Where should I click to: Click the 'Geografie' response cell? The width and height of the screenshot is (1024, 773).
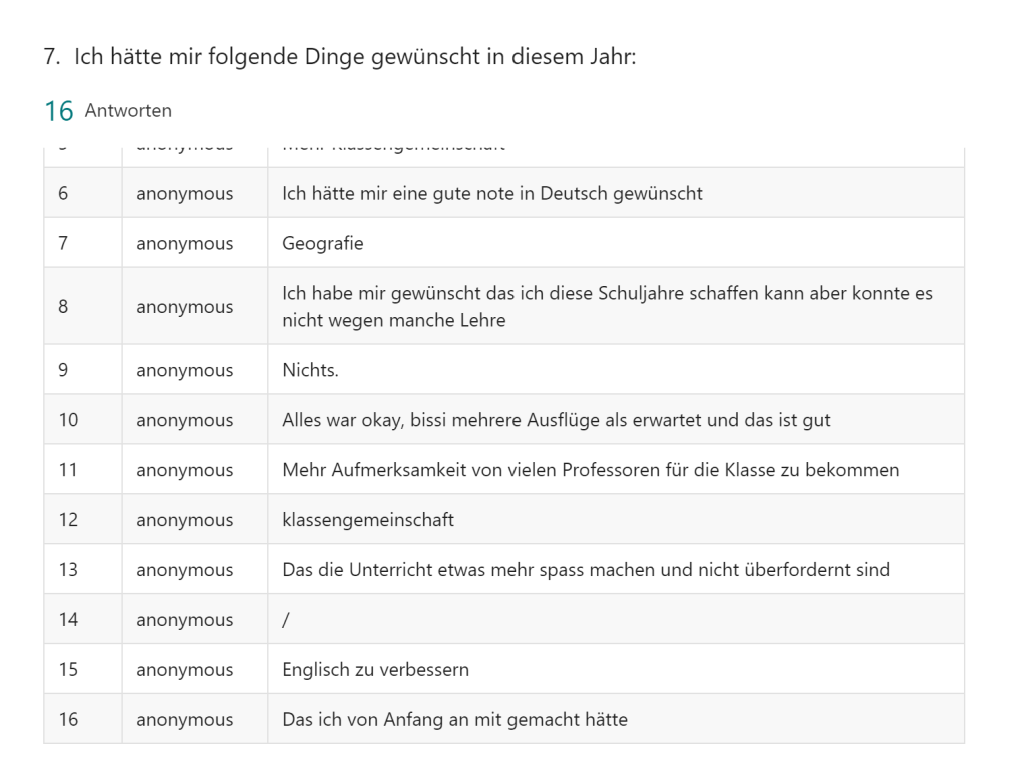pyautogui.click(x=323, y=243)
